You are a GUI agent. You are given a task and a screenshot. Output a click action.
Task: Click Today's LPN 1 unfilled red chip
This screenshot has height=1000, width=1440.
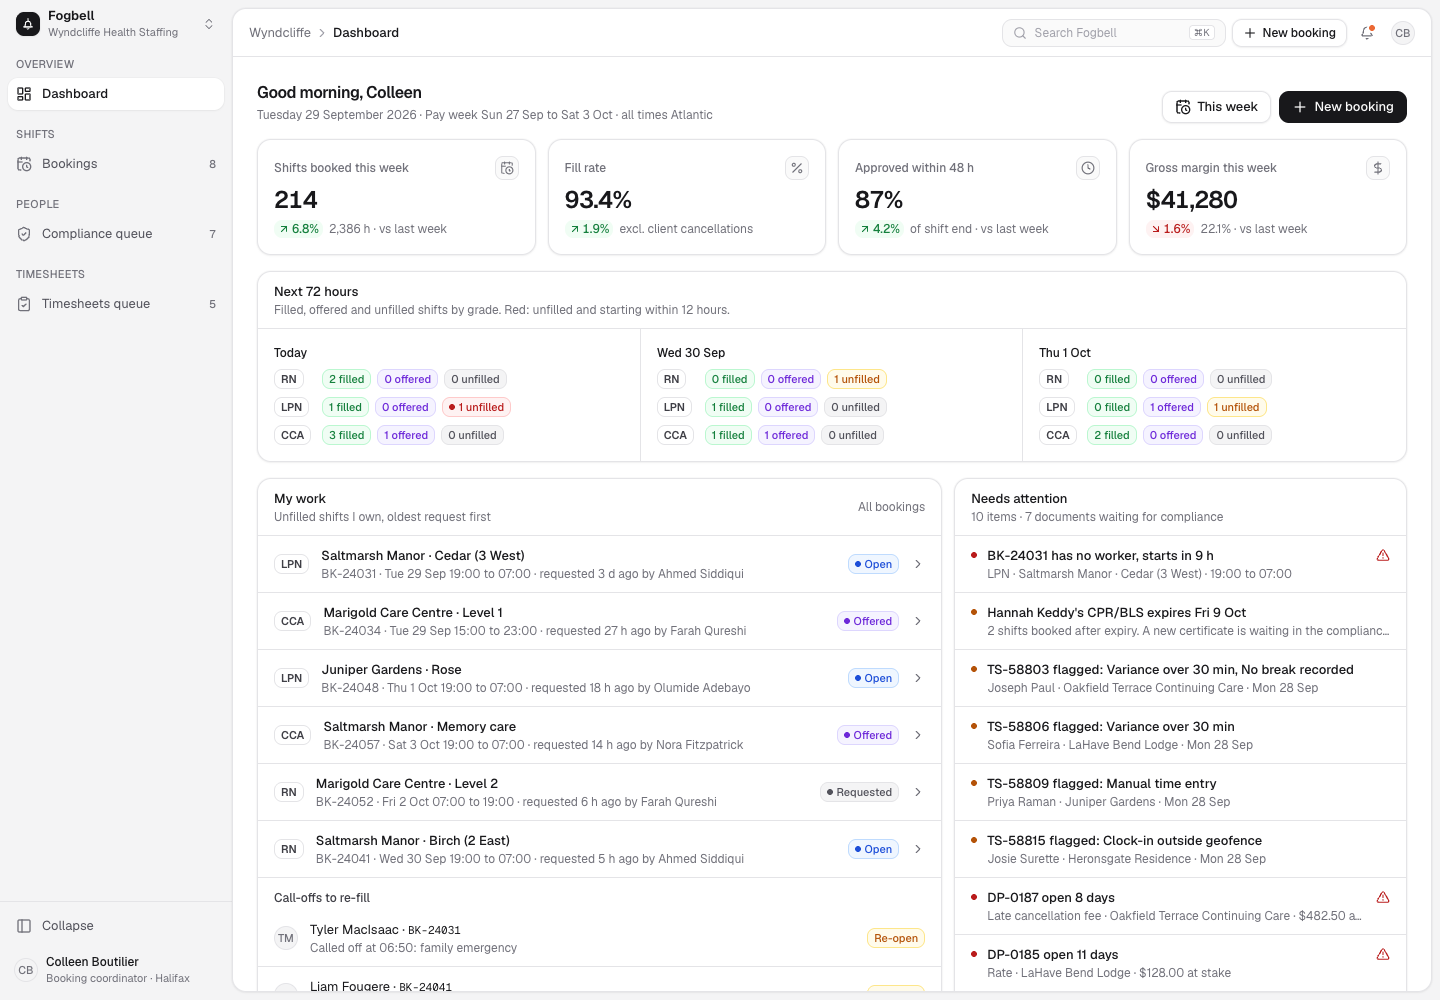476,407
